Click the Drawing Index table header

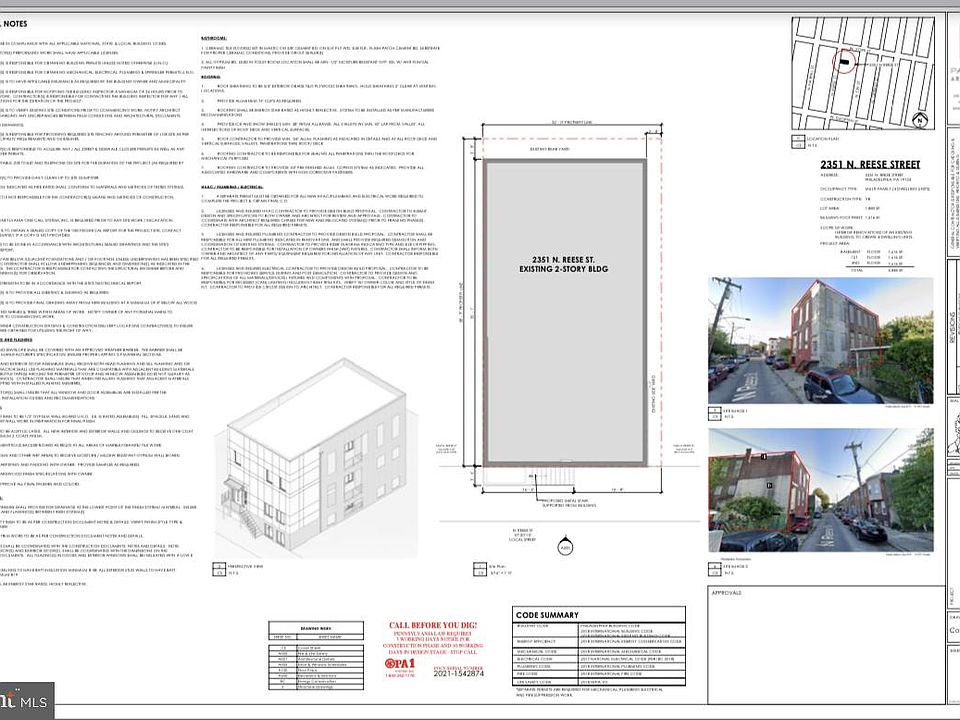tap(316, 628)
